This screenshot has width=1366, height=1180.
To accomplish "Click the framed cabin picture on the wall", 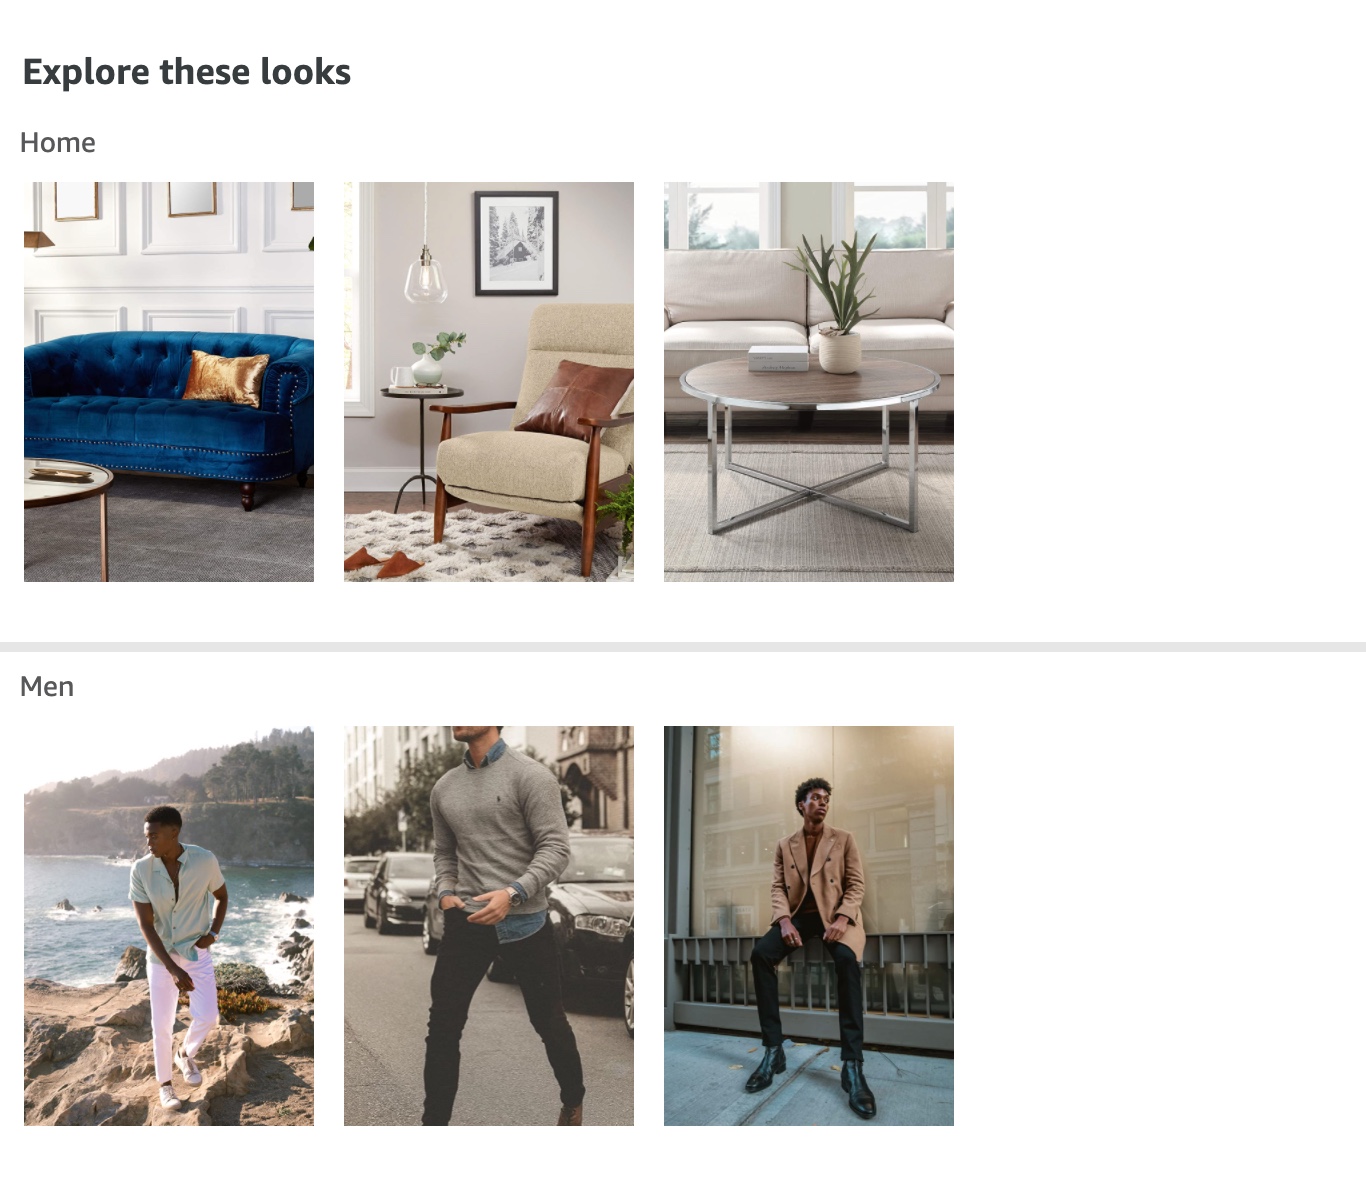I will pos(516,243).
